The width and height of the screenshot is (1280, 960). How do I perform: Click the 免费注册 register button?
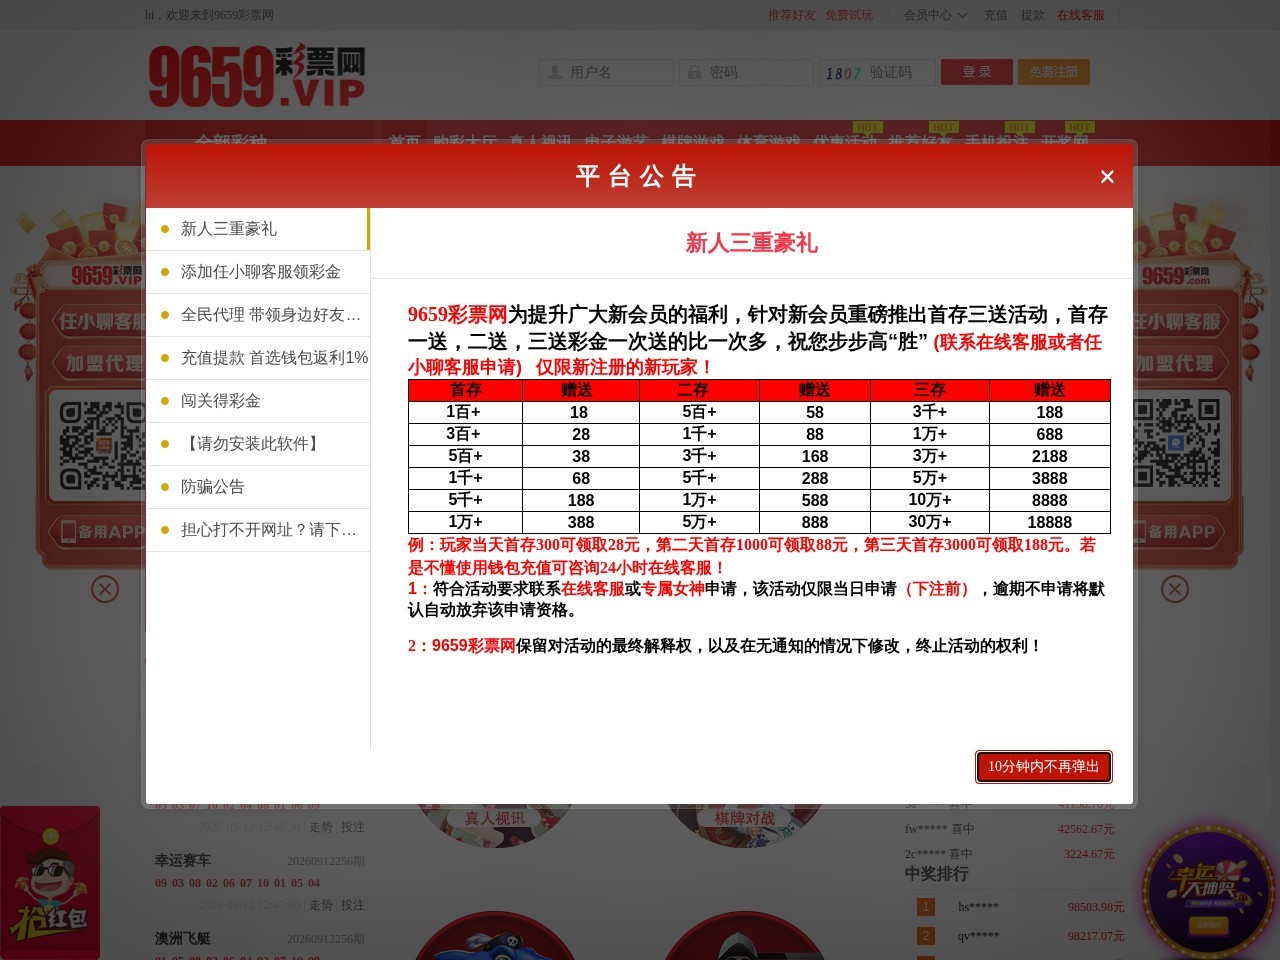click(1053, 72)
